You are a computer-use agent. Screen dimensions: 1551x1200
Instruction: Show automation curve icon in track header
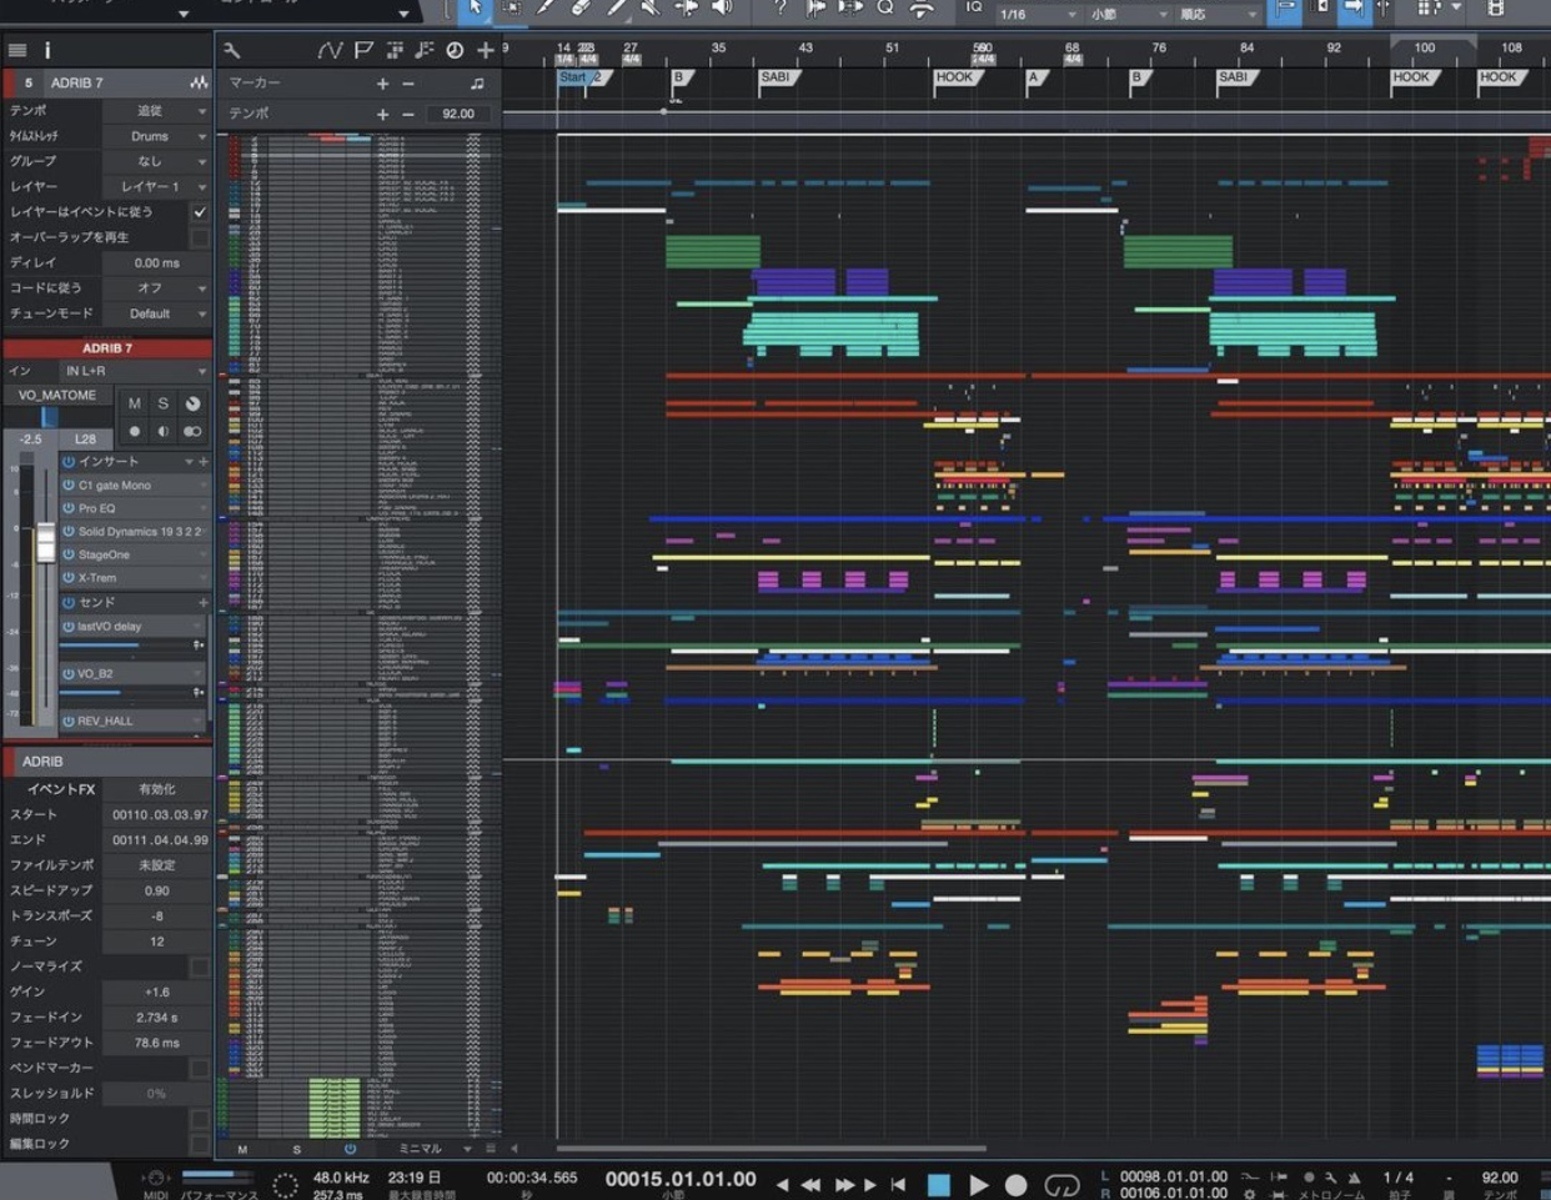click(x=331, y=50)
